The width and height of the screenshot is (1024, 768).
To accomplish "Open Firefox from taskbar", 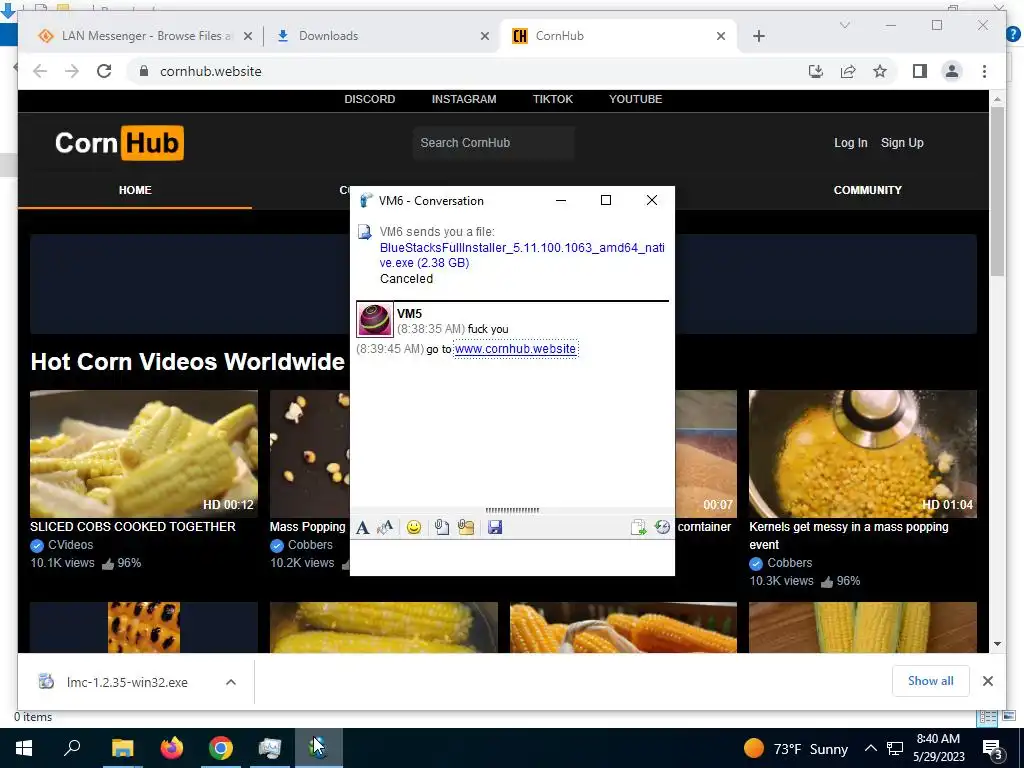I will (172, 748).
